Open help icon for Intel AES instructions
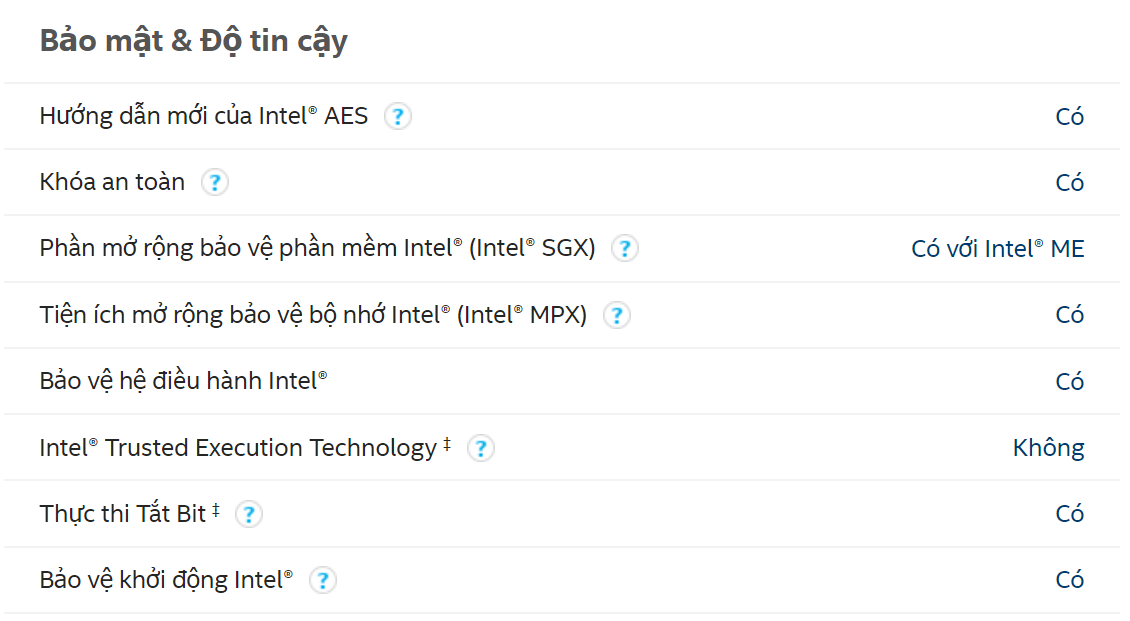 (398, 116)
